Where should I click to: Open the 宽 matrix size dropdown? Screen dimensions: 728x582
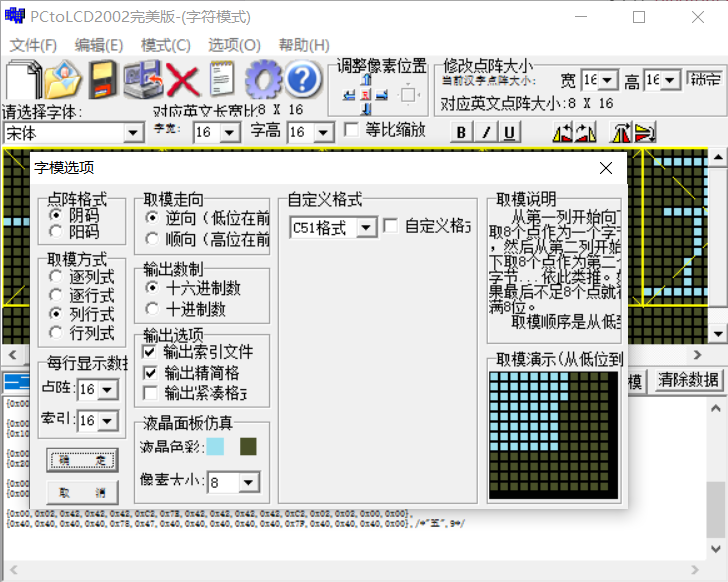pos(608,80)
